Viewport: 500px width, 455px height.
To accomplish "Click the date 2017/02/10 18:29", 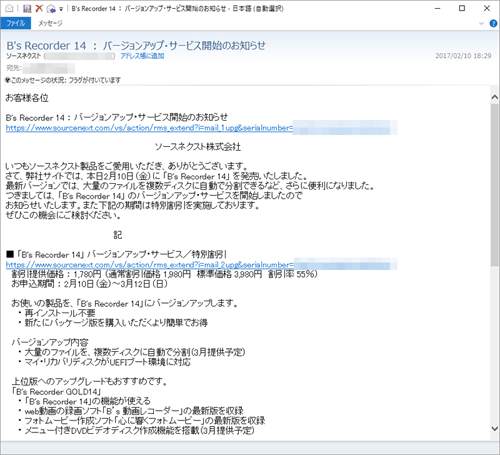I will point(463,56).
